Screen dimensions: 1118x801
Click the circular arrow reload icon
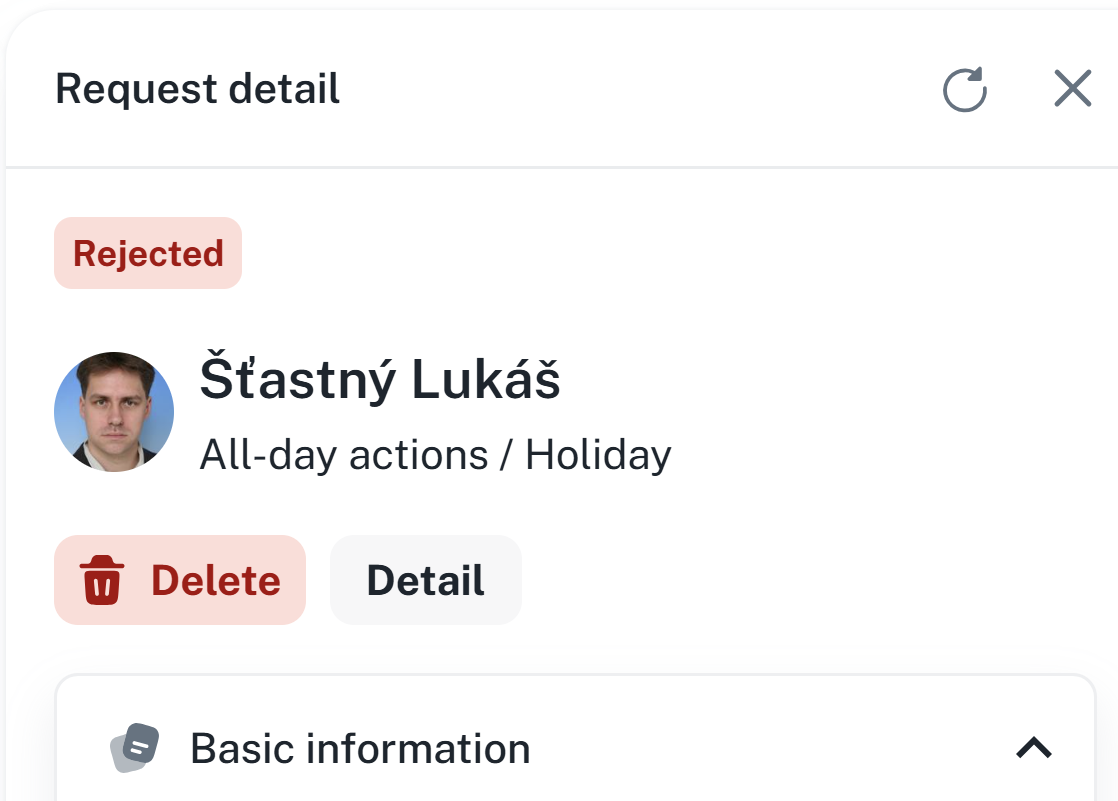(x=965, y=90)
